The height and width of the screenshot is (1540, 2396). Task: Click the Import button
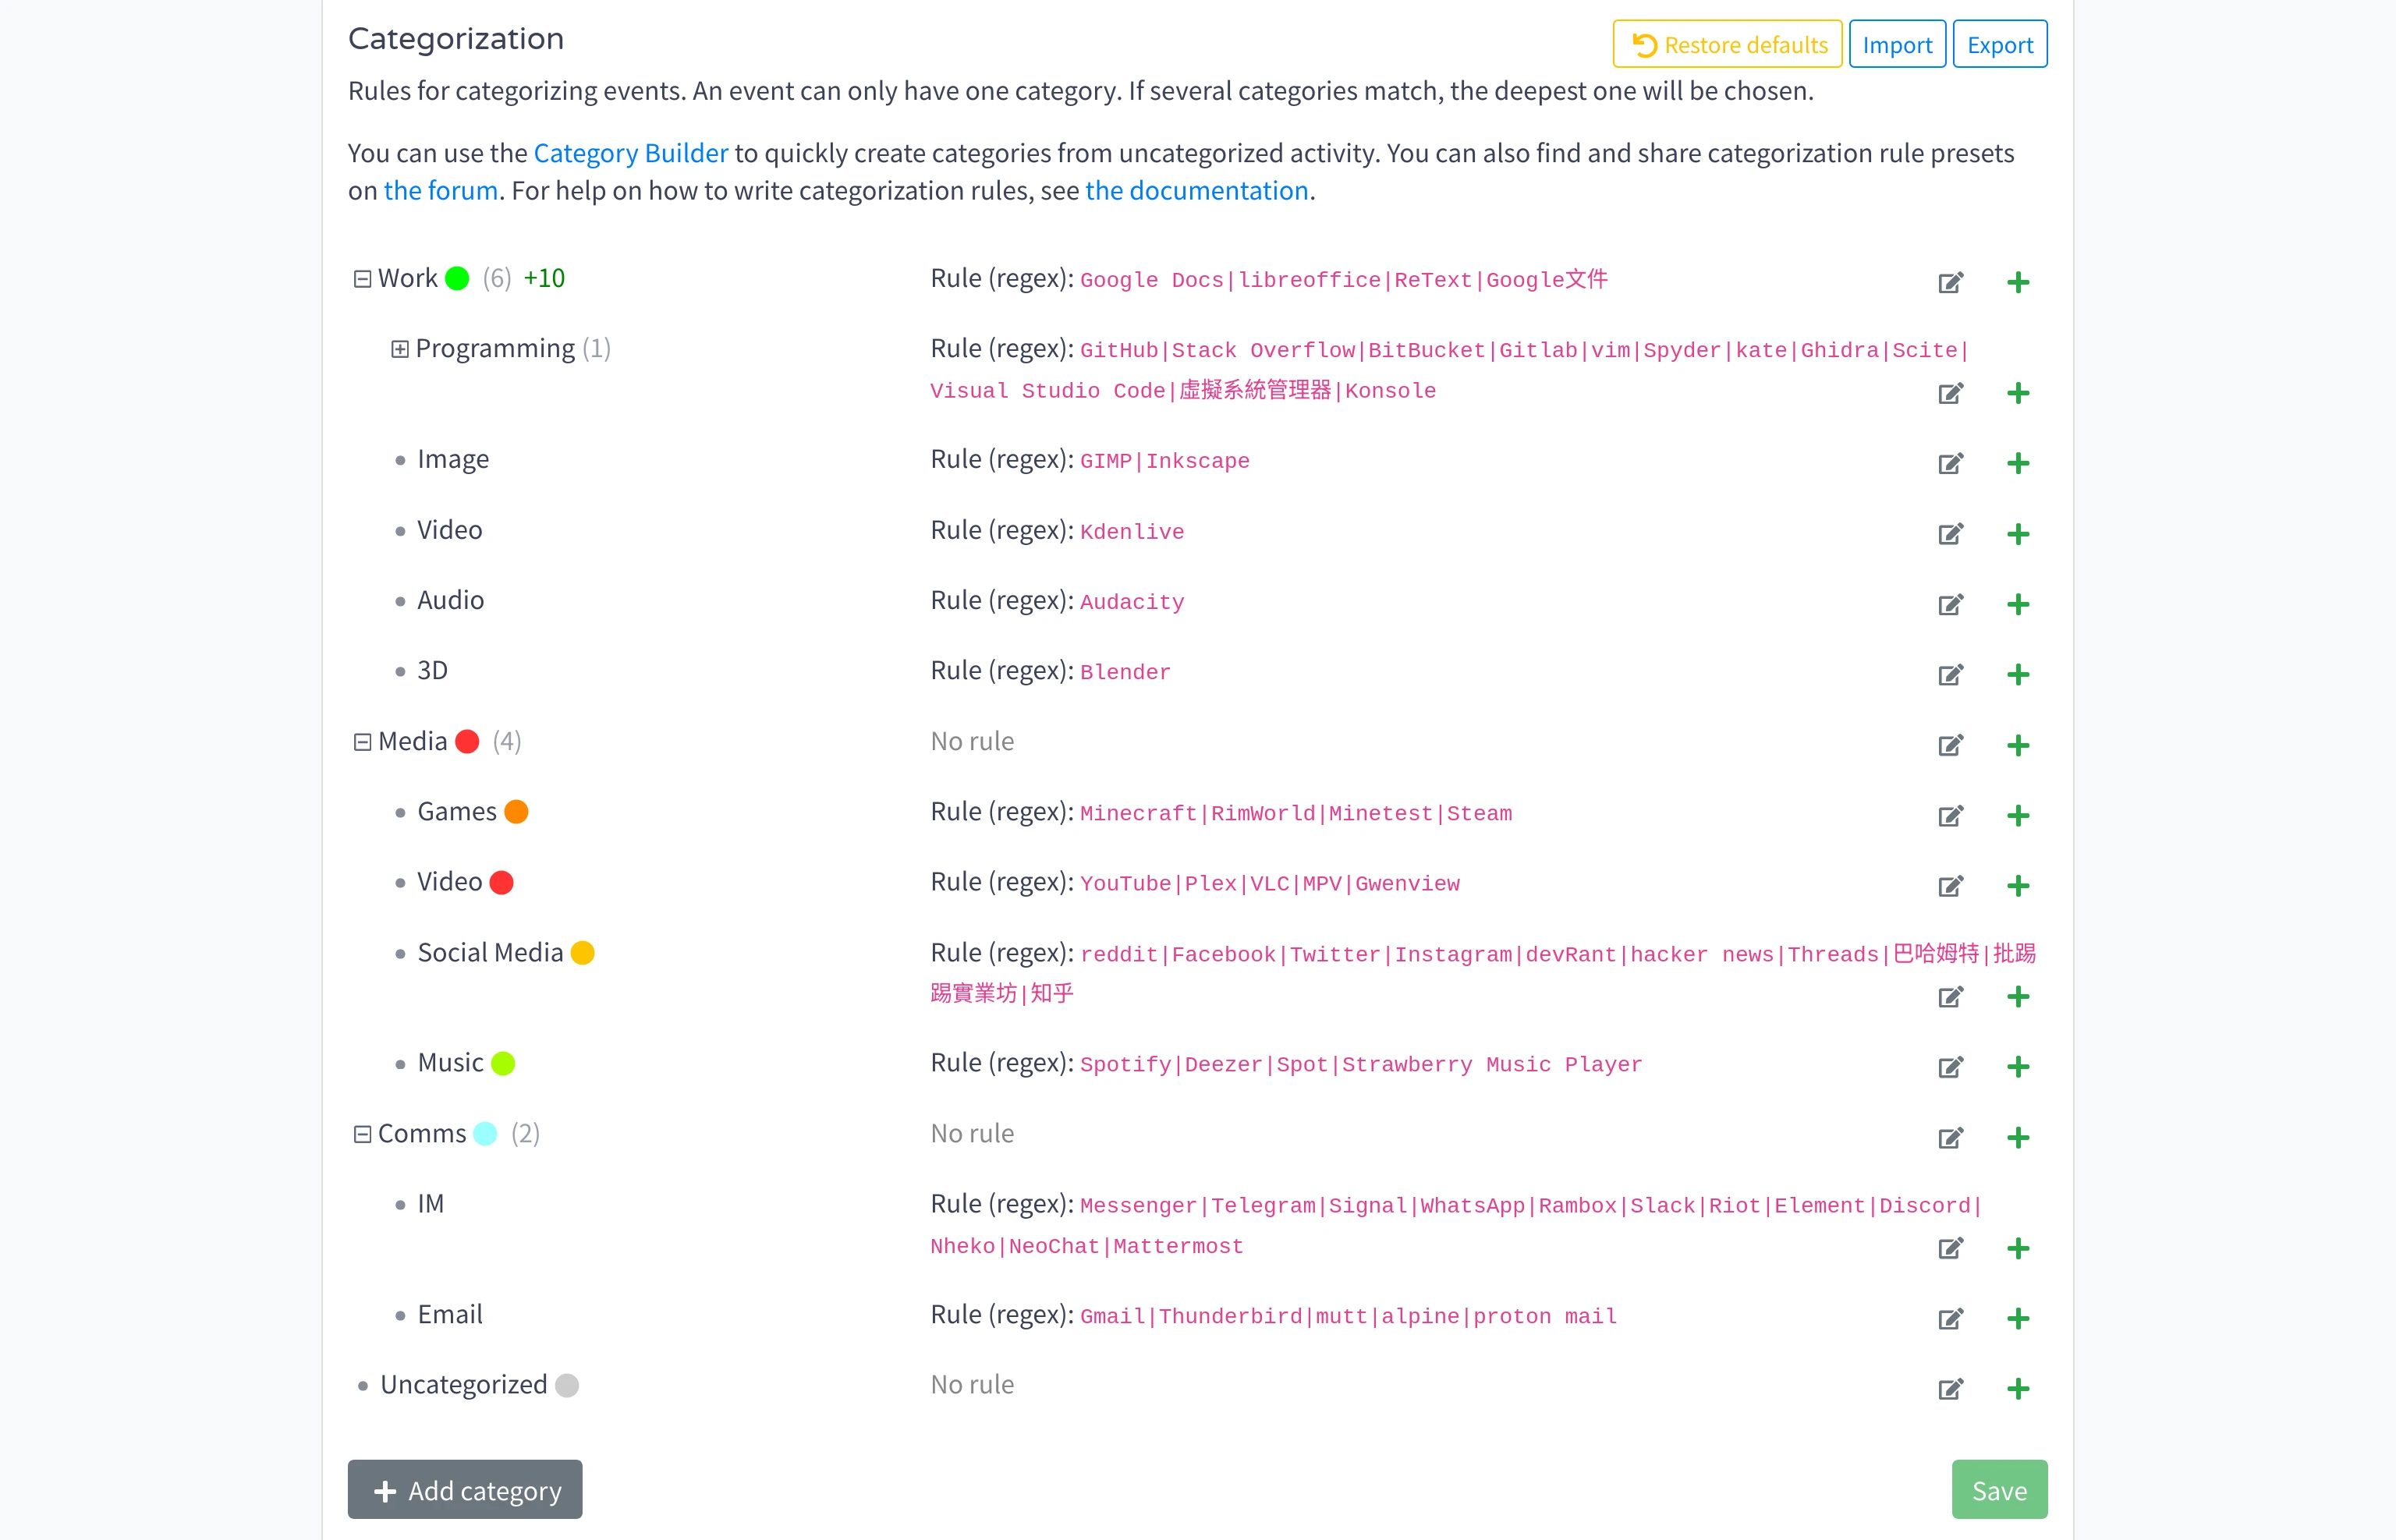[1896, 44]
